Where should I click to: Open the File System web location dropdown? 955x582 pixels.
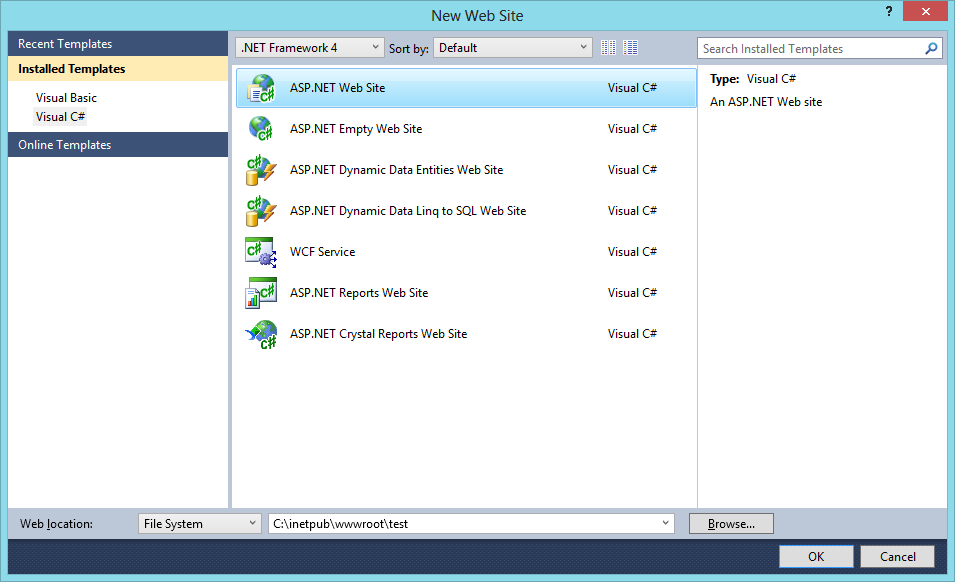[200, 524]
